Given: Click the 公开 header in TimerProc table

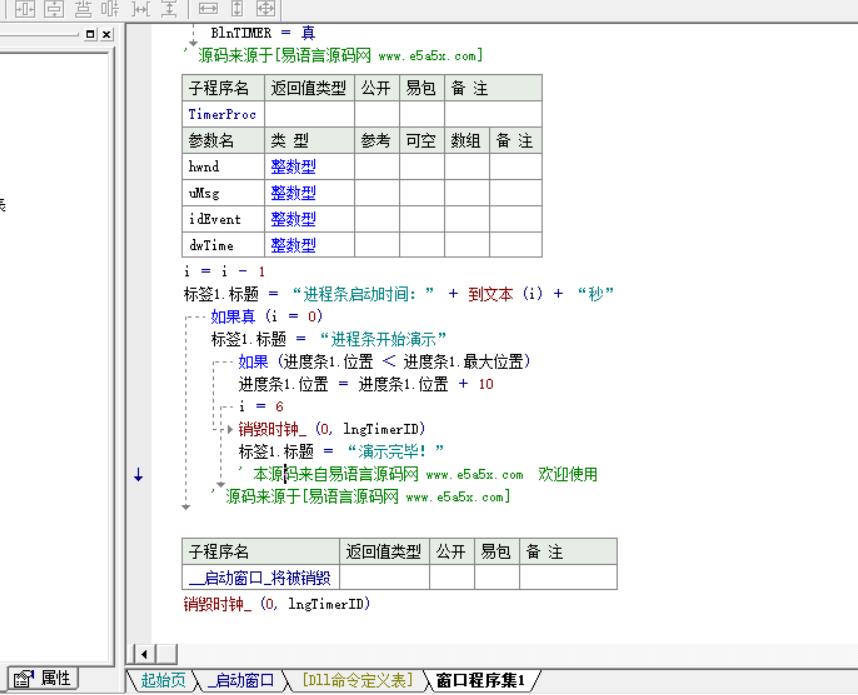Looking at the screenshot, I should [377, 88].
